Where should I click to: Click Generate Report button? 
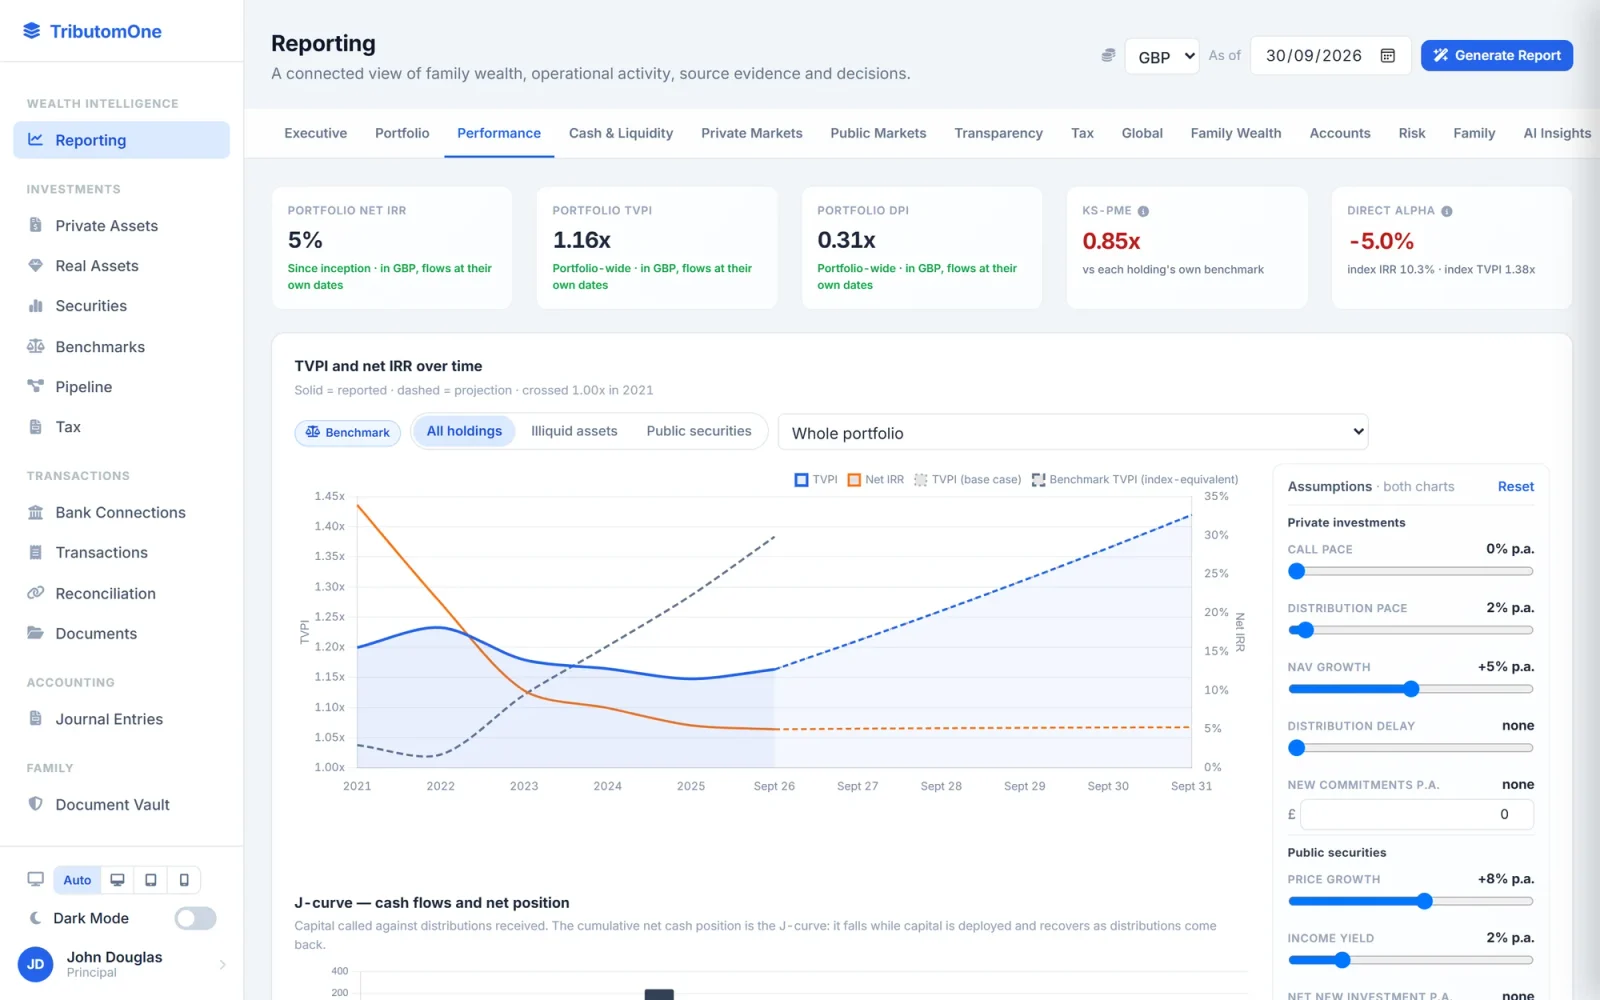coord(1497,56)
